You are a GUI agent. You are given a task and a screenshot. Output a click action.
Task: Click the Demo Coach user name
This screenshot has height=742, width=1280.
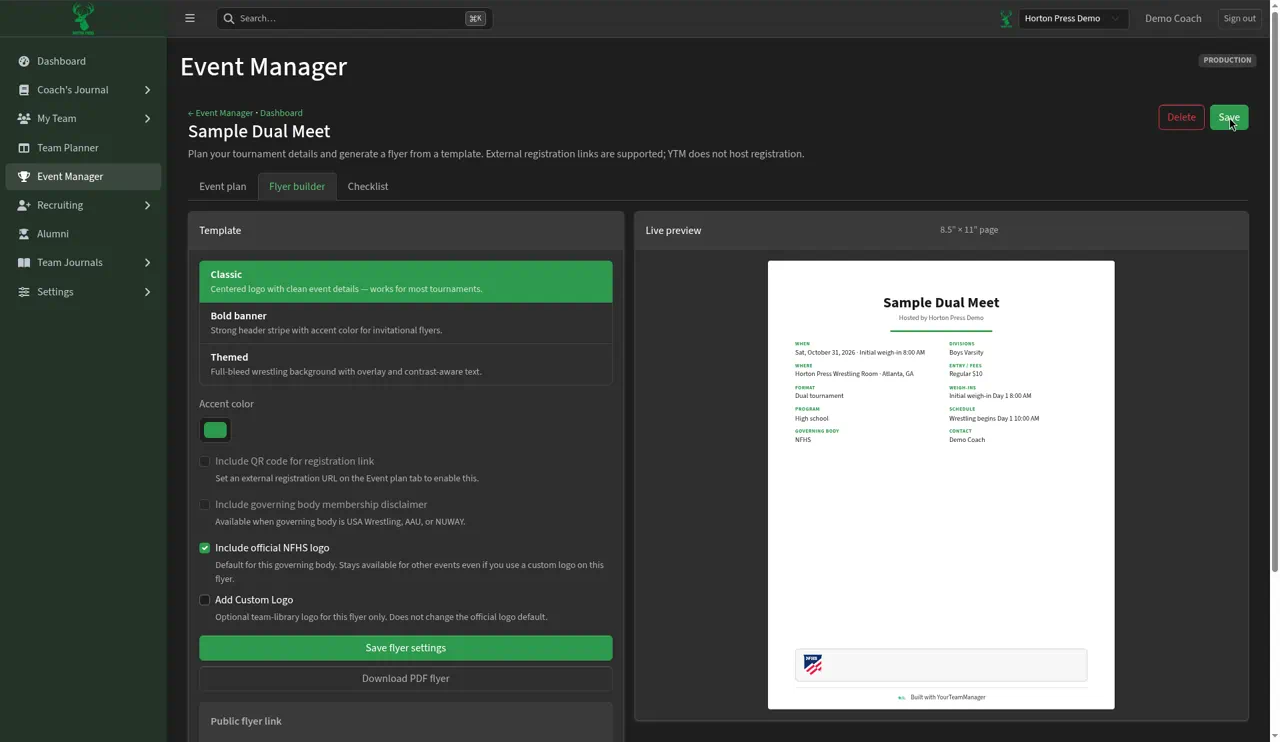(x=1173, y=18)
